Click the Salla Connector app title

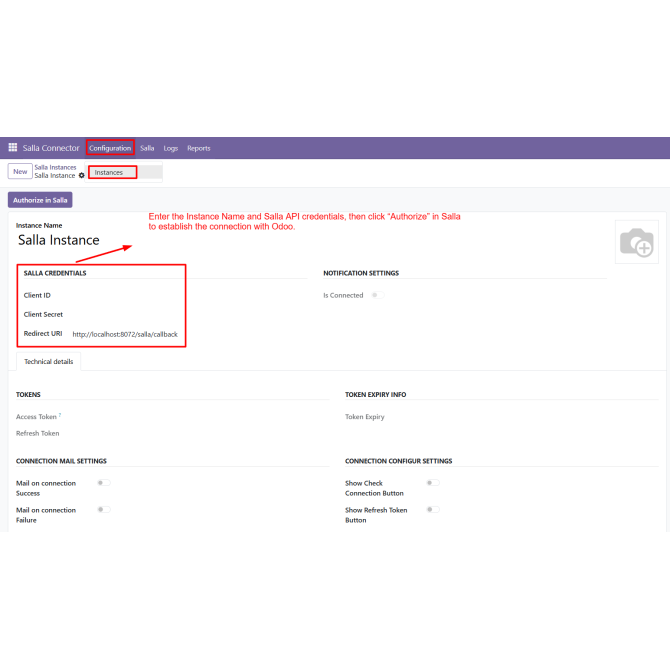point(51,148)
